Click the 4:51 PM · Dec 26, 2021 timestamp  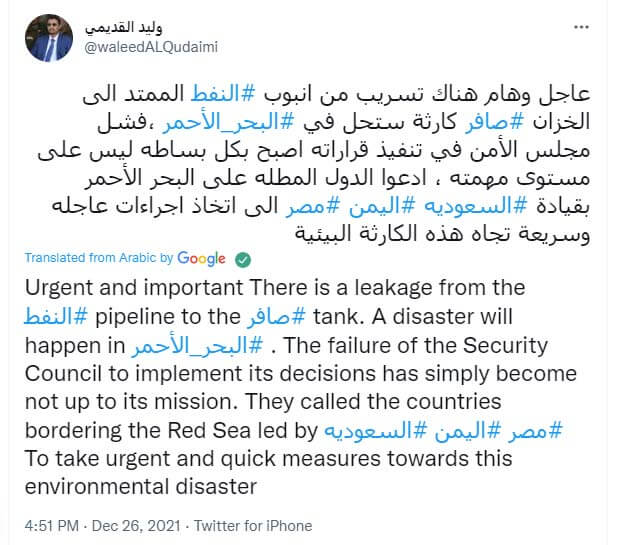[x=103, y=526]
